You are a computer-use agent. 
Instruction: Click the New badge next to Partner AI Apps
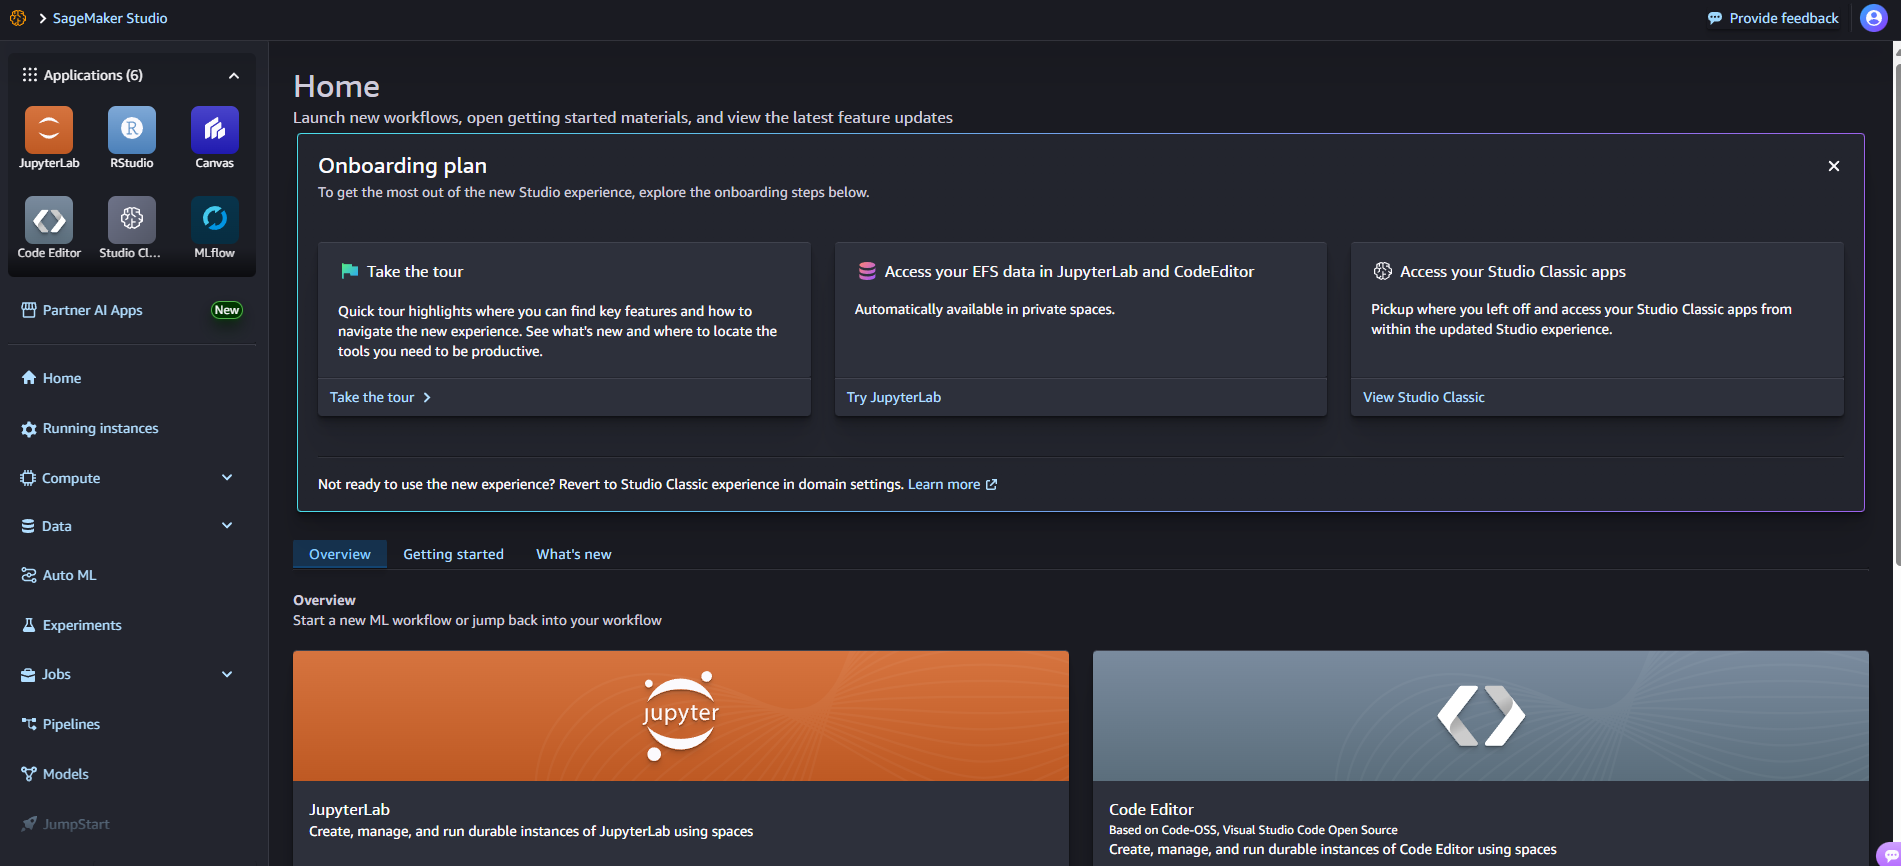(x=227, y=310)
